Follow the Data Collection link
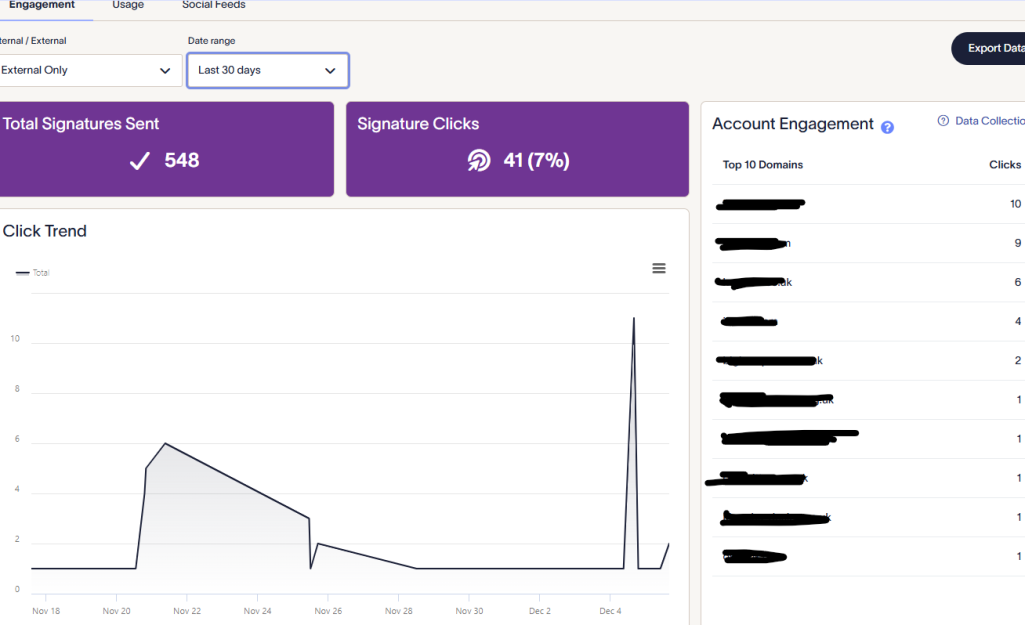The width and height of the screenshot is (1025, 625). (x=989, y=121)
